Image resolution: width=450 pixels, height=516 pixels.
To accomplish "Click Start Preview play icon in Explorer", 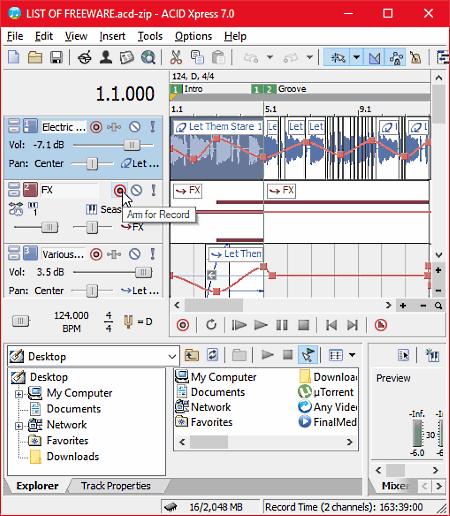I will [267, 355].
